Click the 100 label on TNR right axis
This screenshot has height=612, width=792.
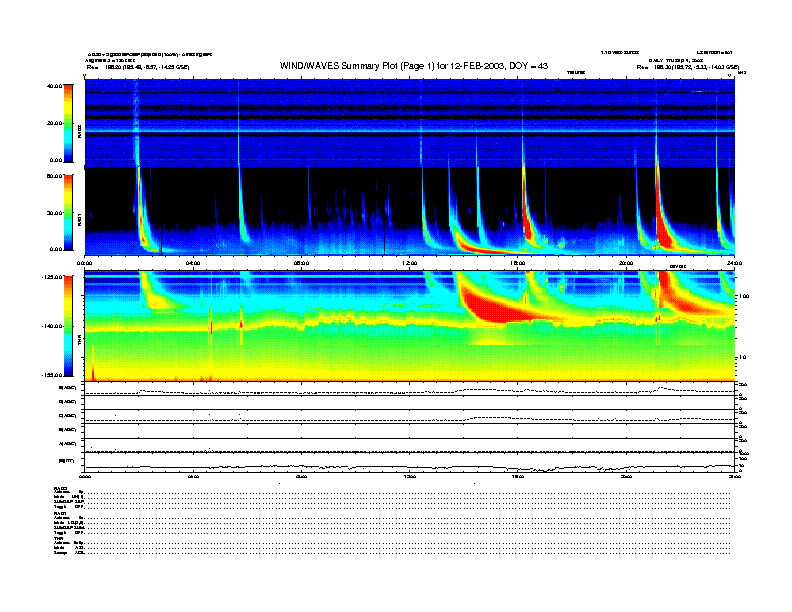pyautogui.click(x=745, y=296)
